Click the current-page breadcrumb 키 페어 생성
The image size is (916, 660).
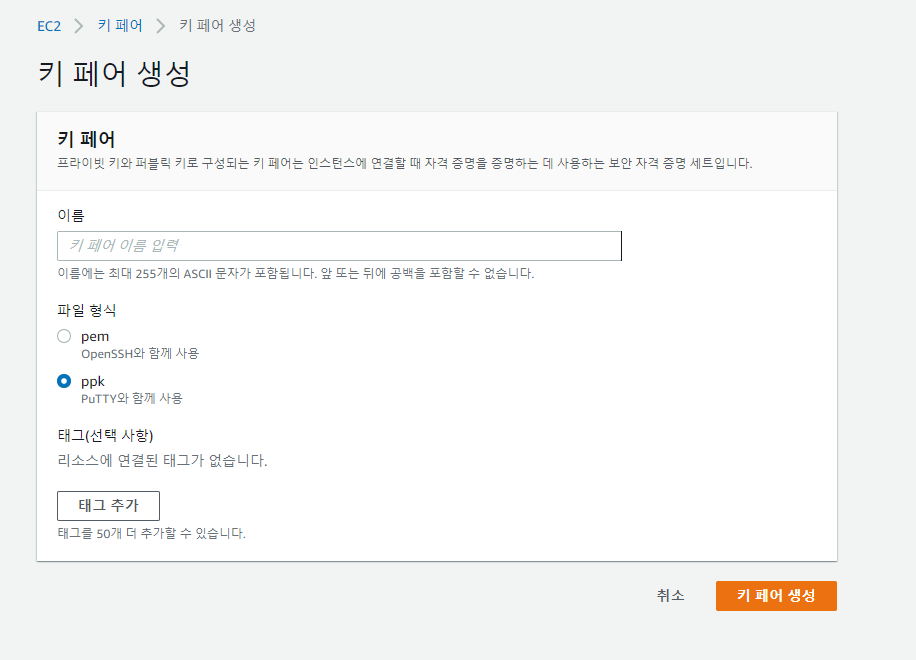click(218, 26)
